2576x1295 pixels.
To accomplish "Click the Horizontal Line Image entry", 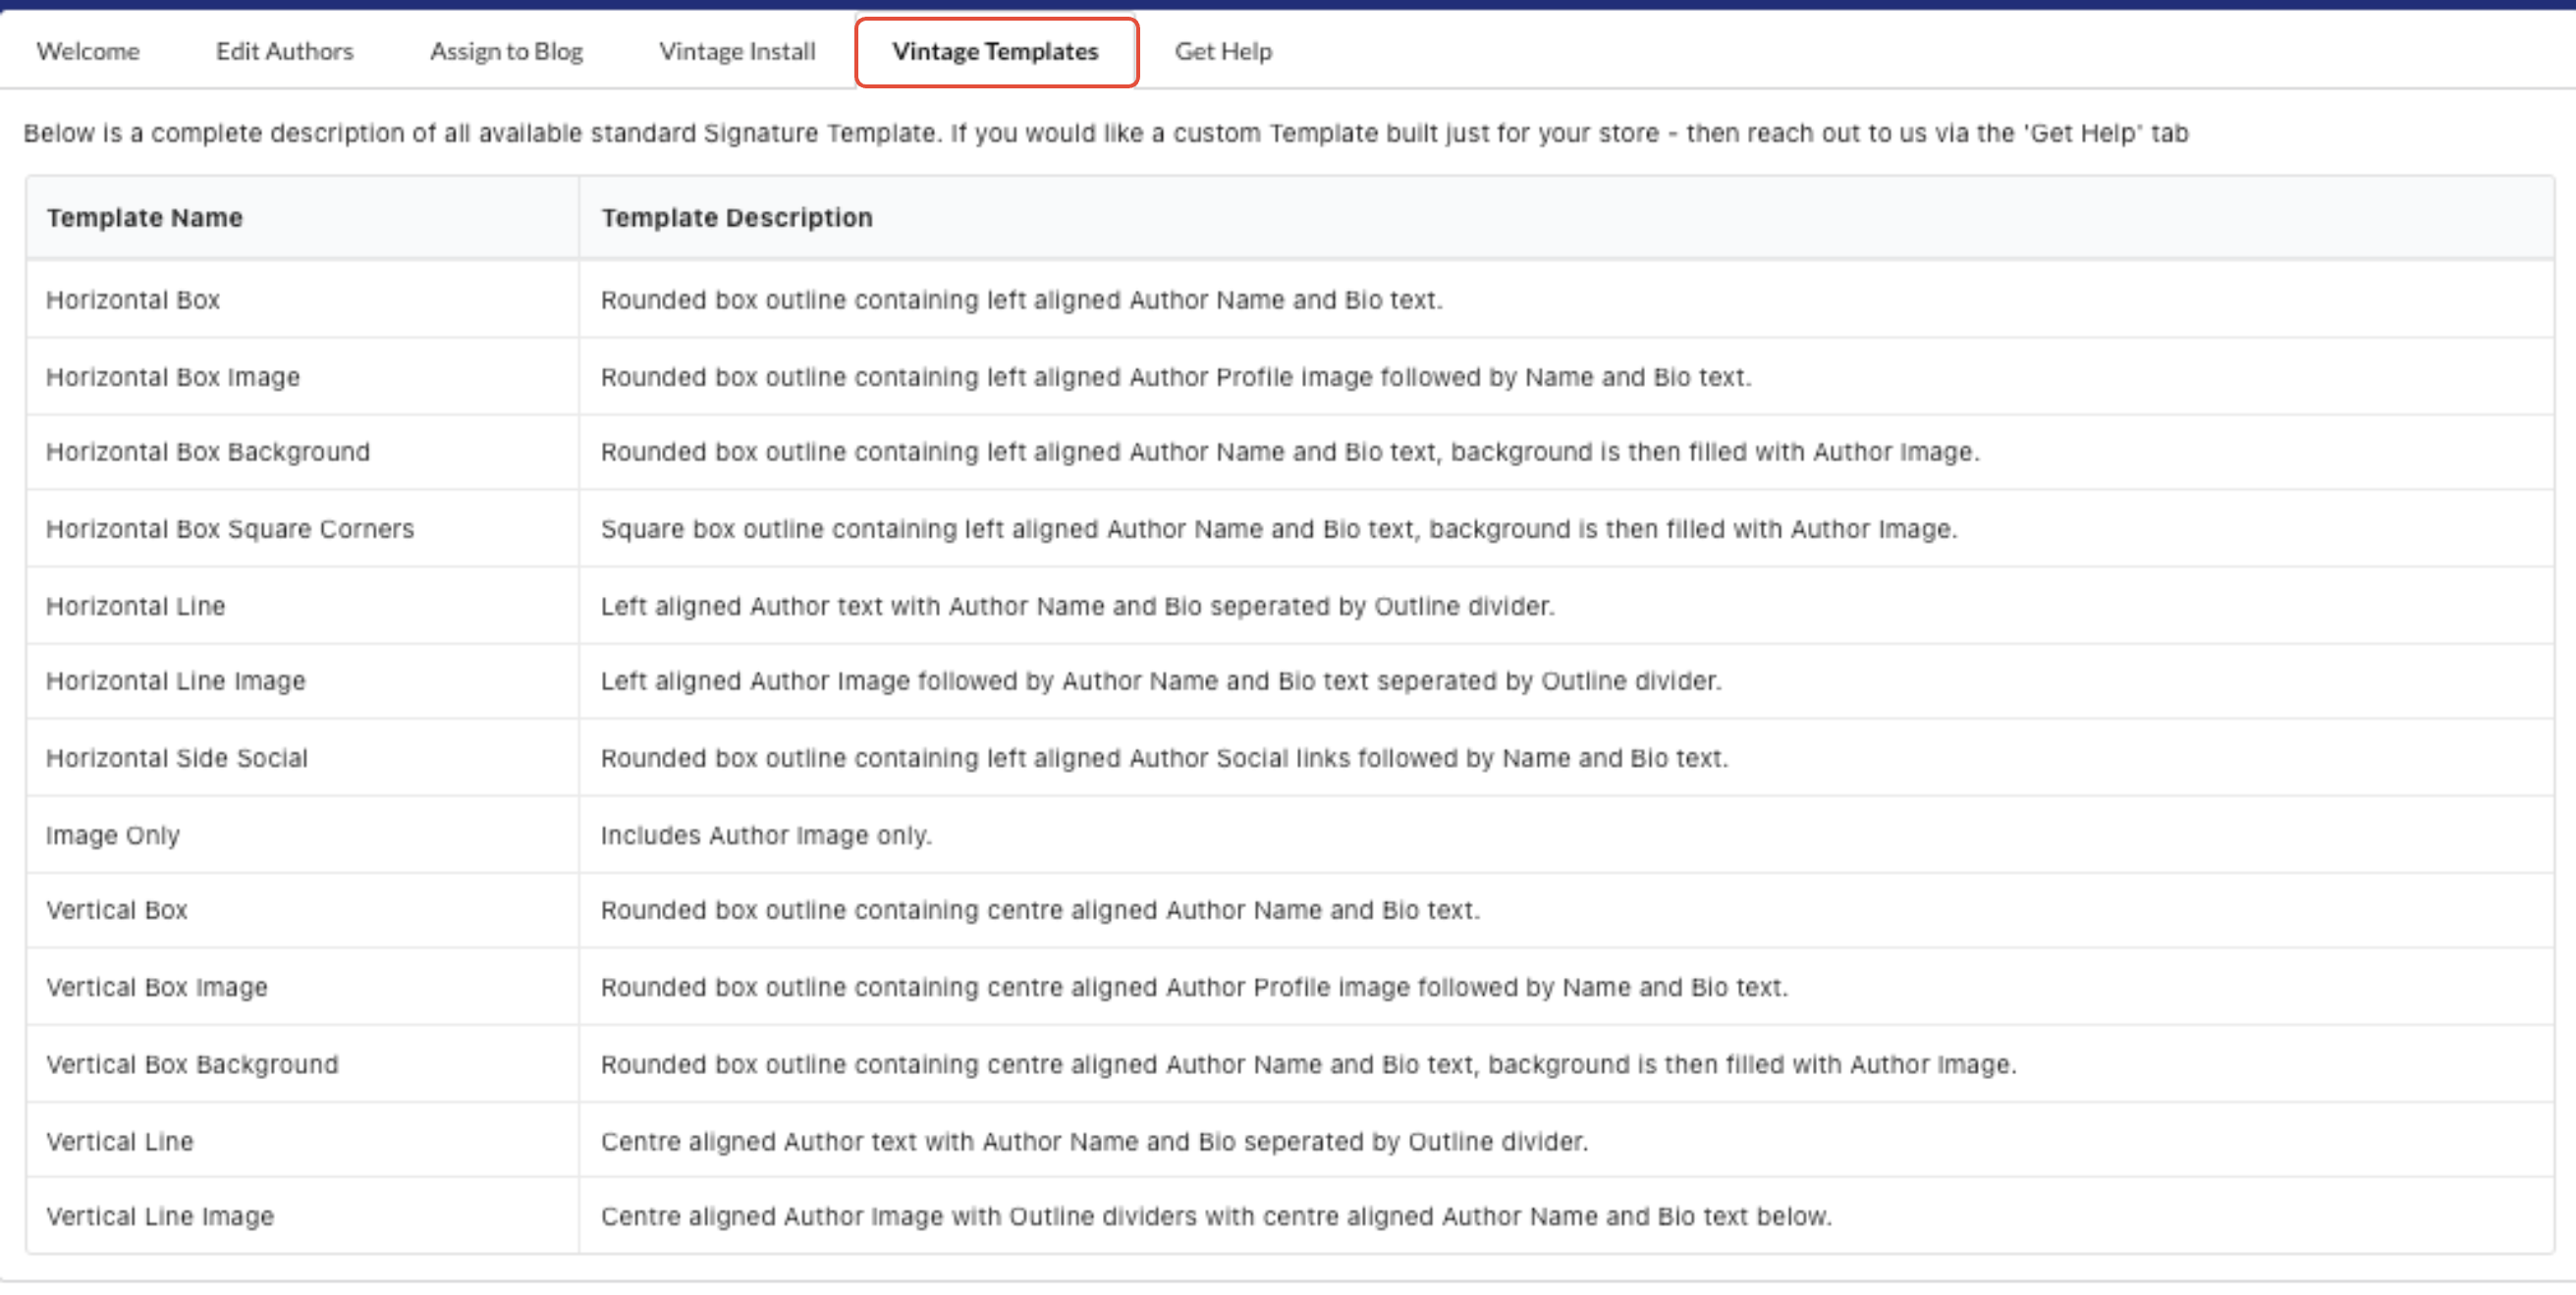I will pos(176,680).
